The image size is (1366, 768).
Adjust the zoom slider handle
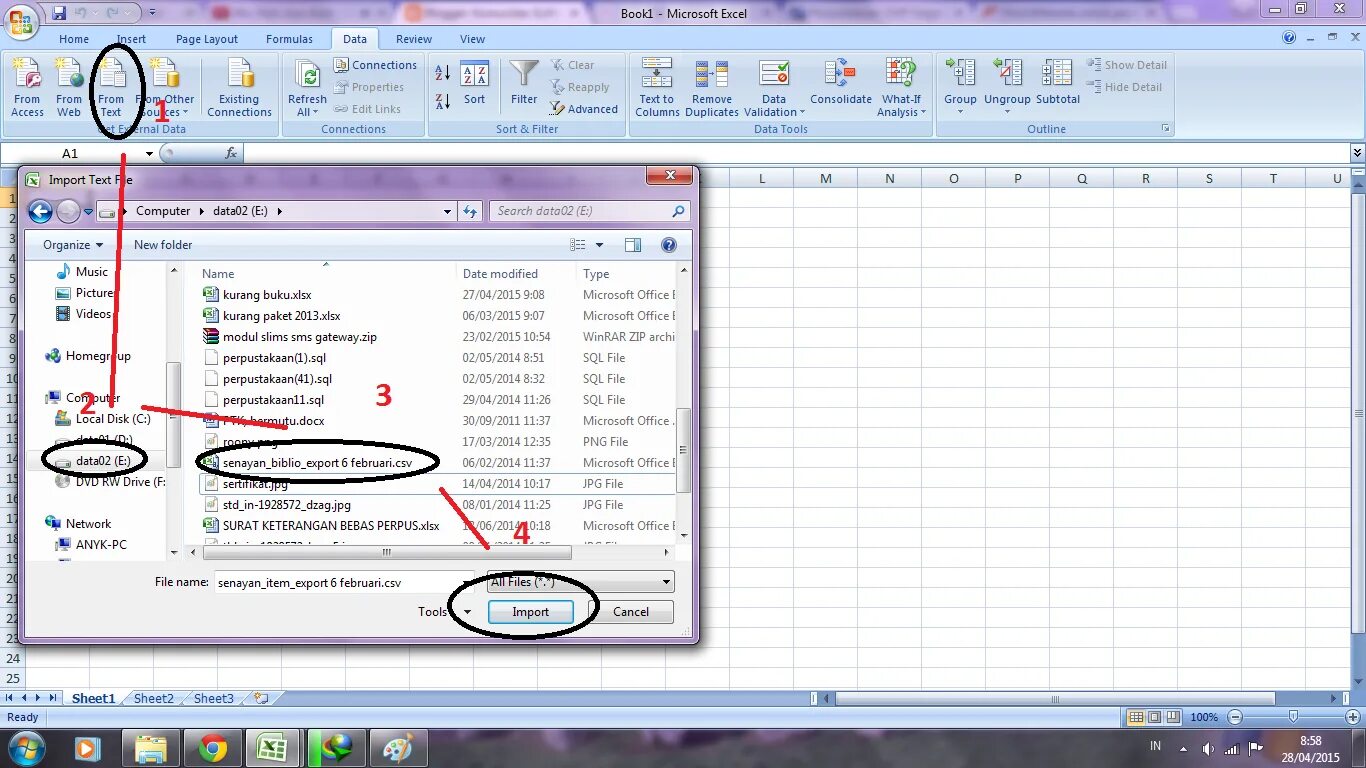tap(1294, 717)
